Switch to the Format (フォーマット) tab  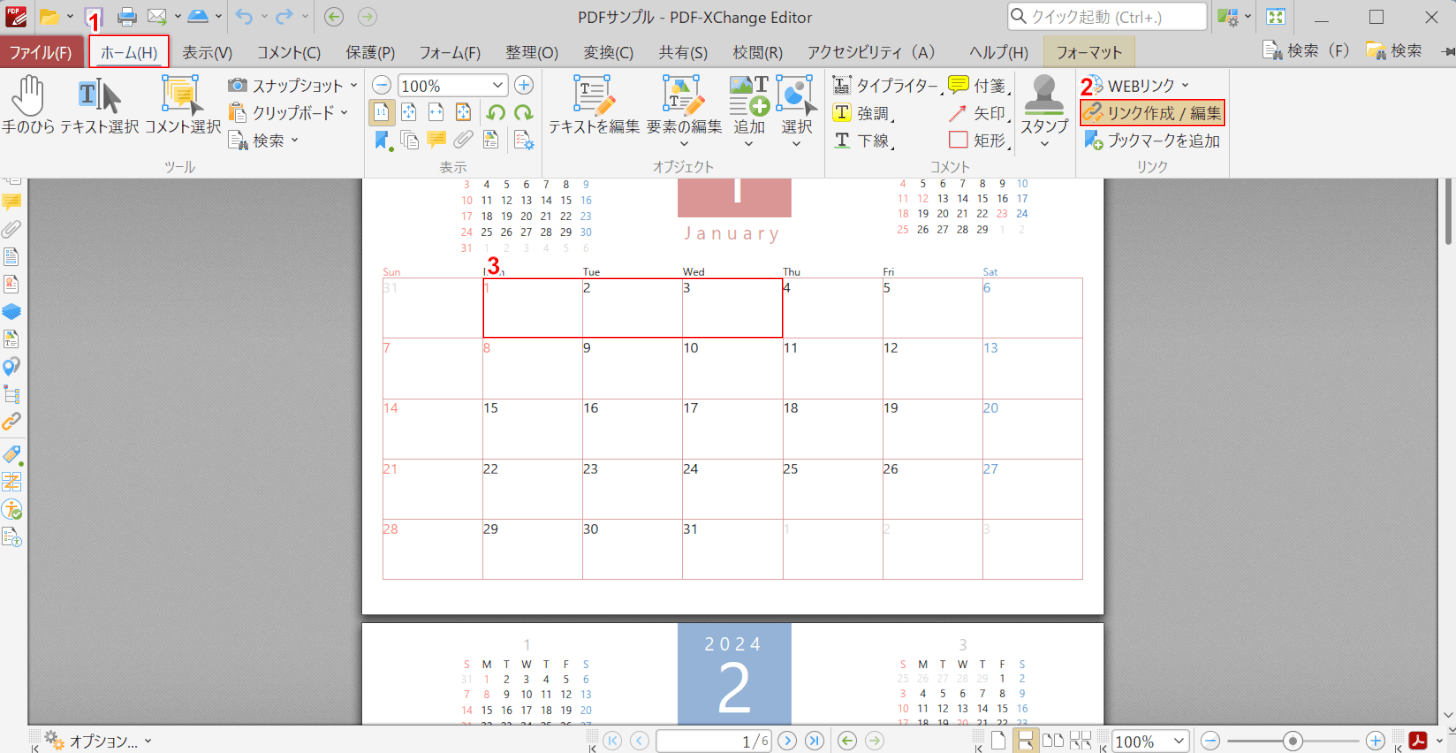pos(1089,52)
